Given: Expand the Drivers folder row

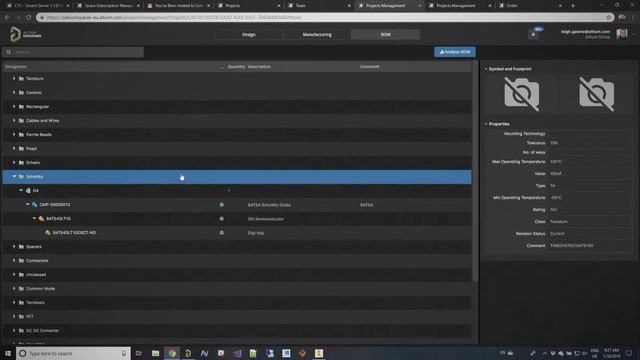Looking at the screenshot, I should pyautogui.click(x=14, y=162).
